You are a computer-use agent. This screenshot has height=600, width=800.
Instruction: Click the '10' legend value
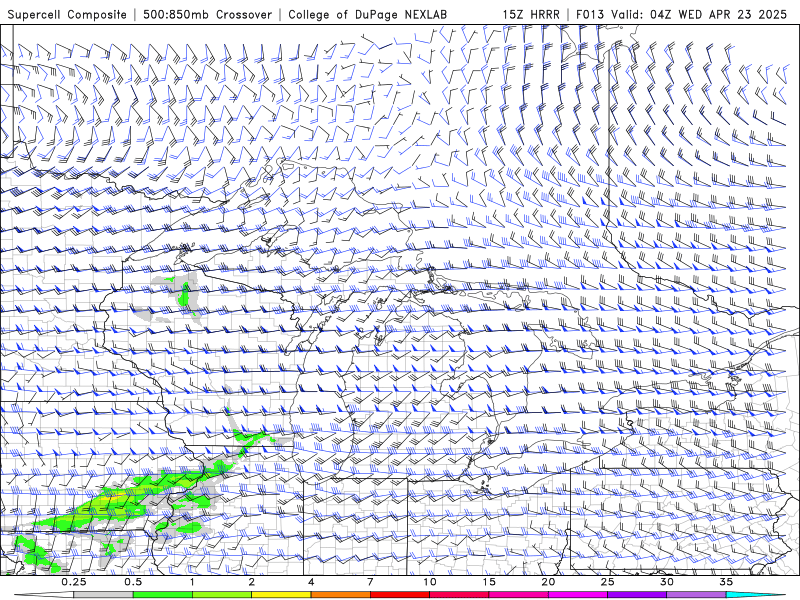[x=430, y=582]
